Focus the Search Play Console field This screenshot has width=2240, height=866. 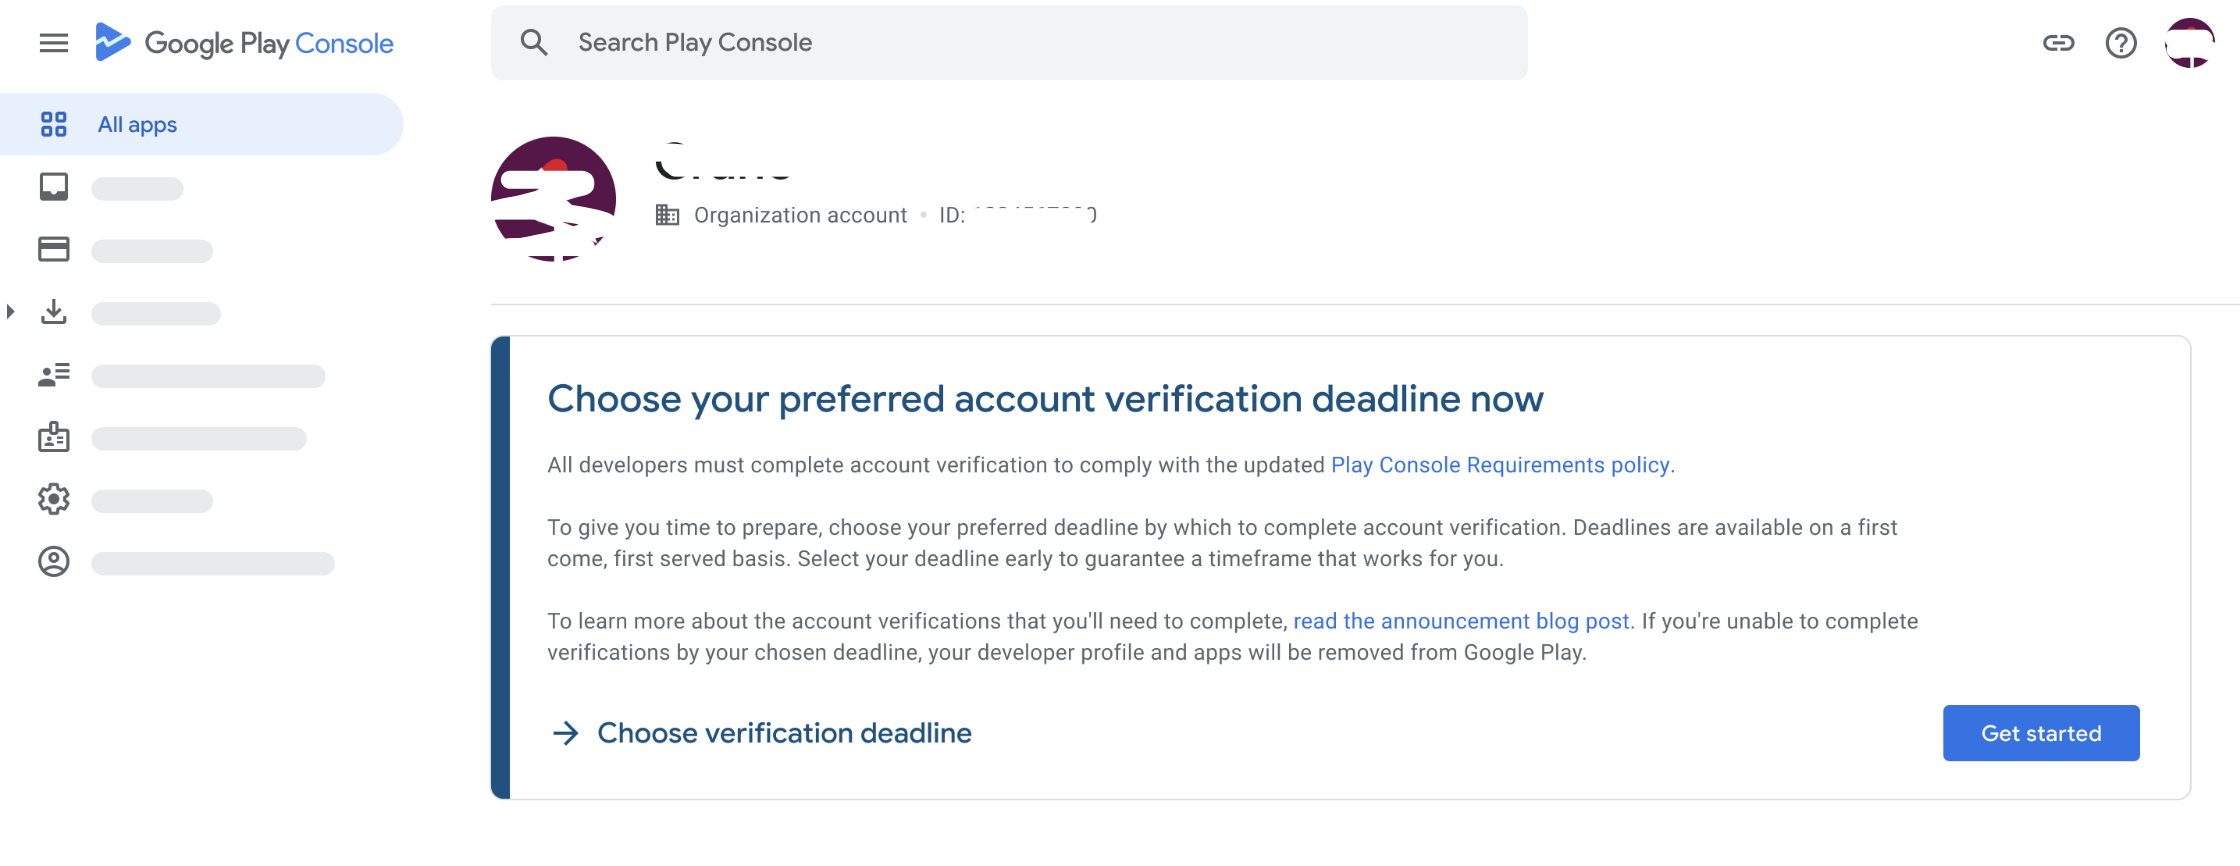pos(1009,43)
